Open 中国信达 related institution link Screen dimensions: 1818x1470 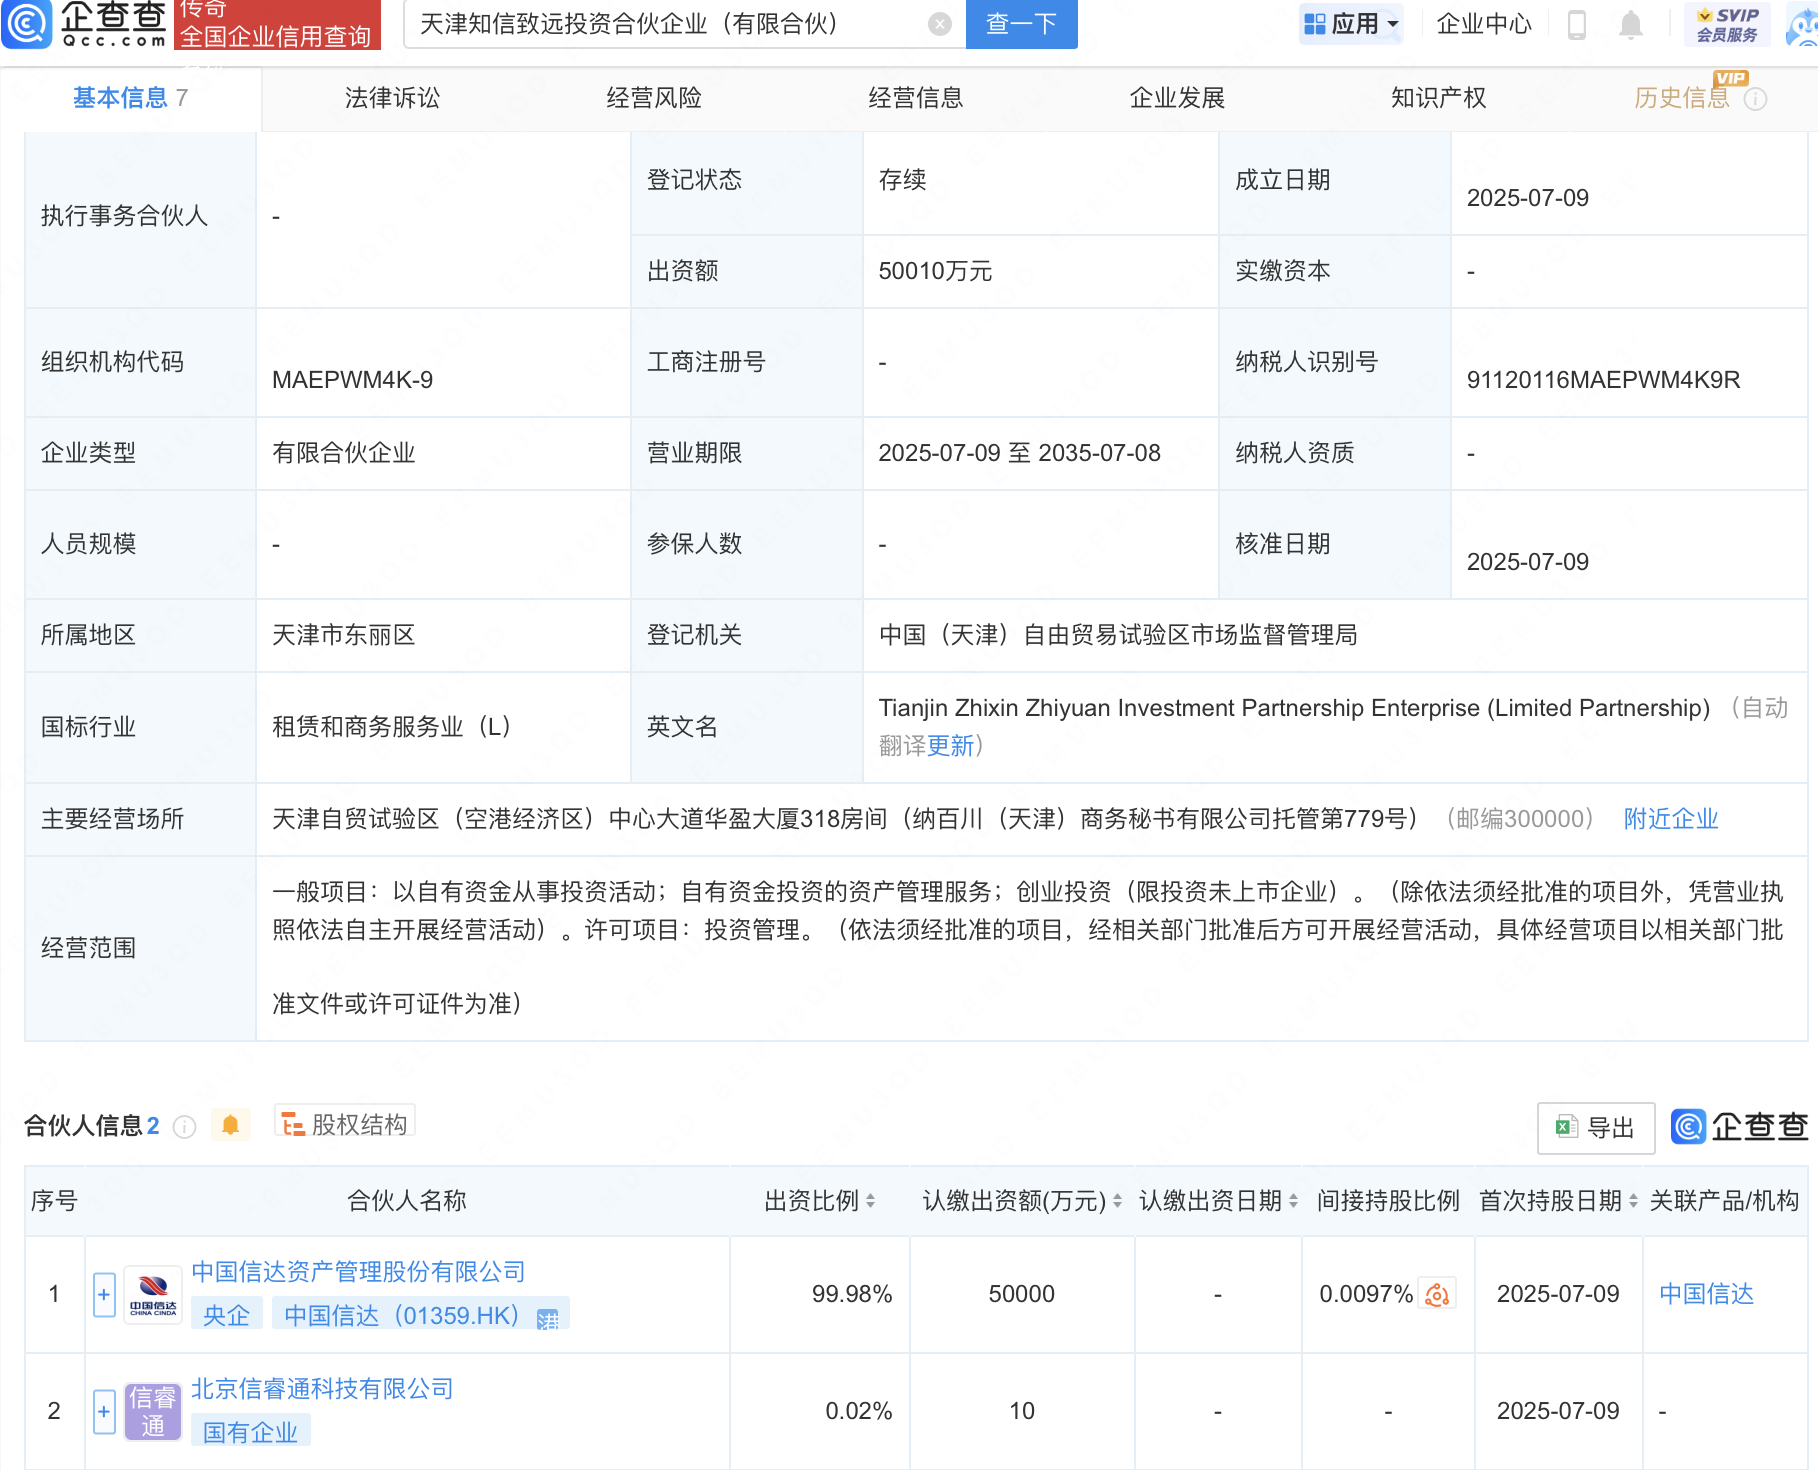click(x=1707, y=1294)
